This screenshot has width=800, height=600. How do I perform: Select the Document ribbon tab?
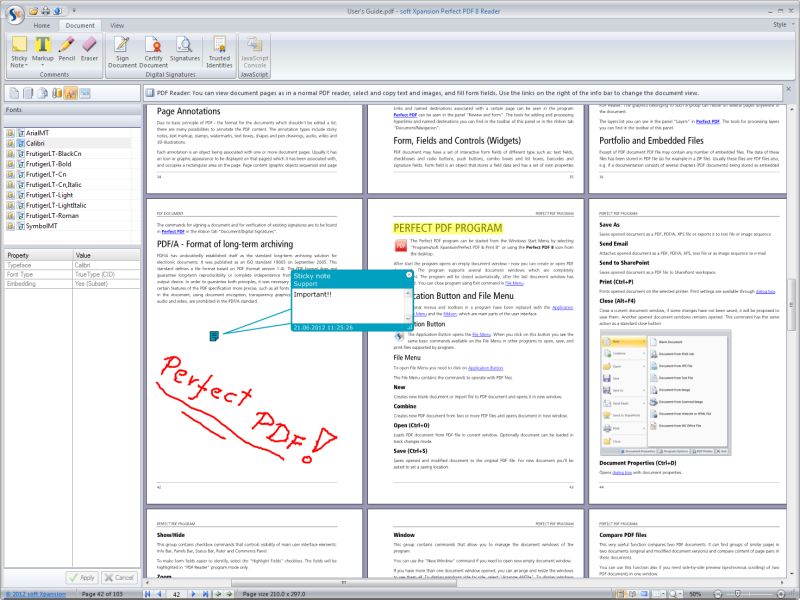pos(80,26)
